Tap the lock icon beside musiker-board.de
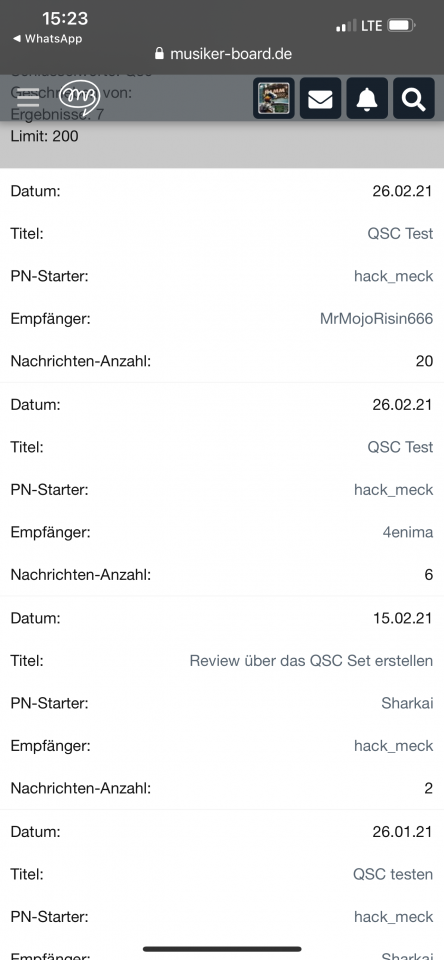Viewport: 444px width, 960px height. tap(160, 54)
